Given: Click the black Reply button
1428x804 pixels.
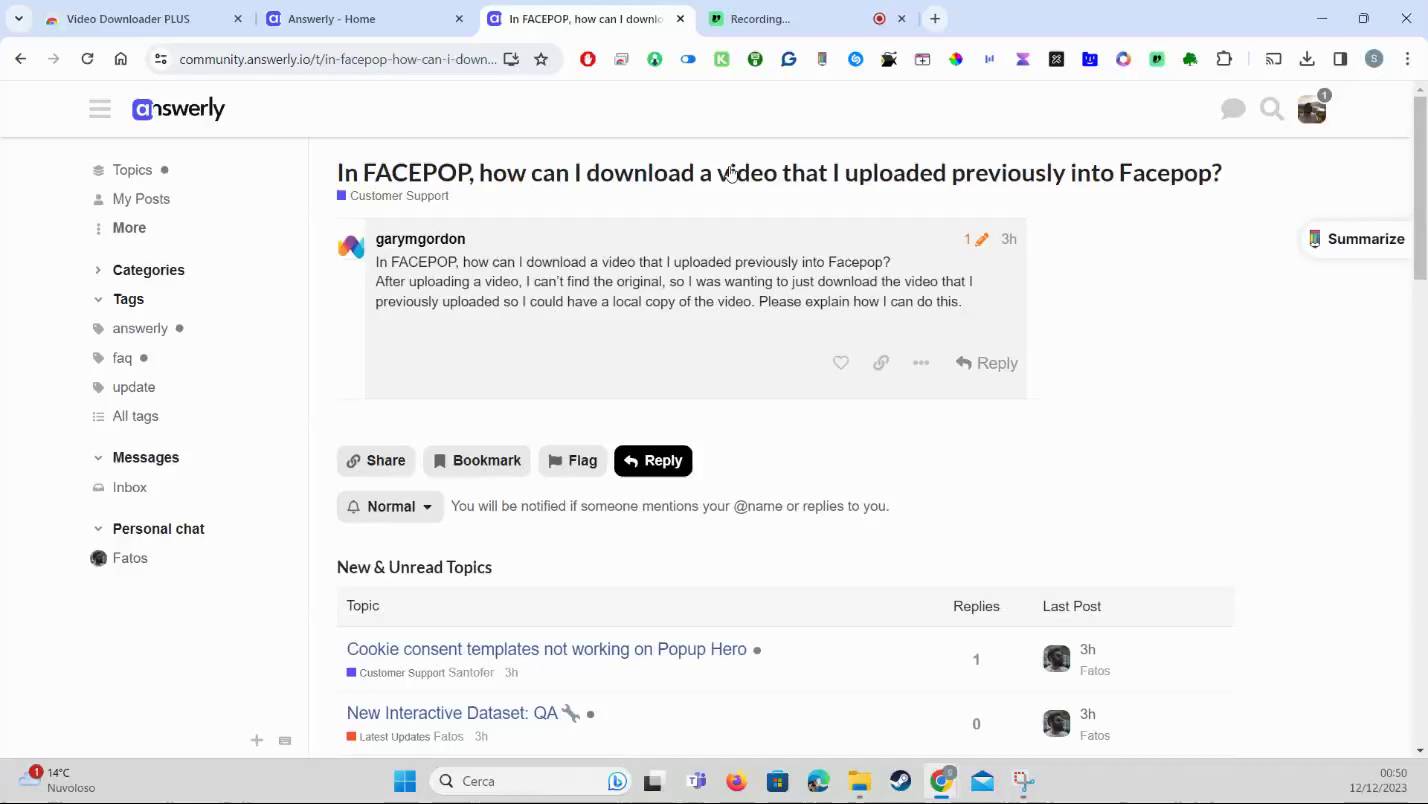Looking at the screenshot, I should (653, 461).
